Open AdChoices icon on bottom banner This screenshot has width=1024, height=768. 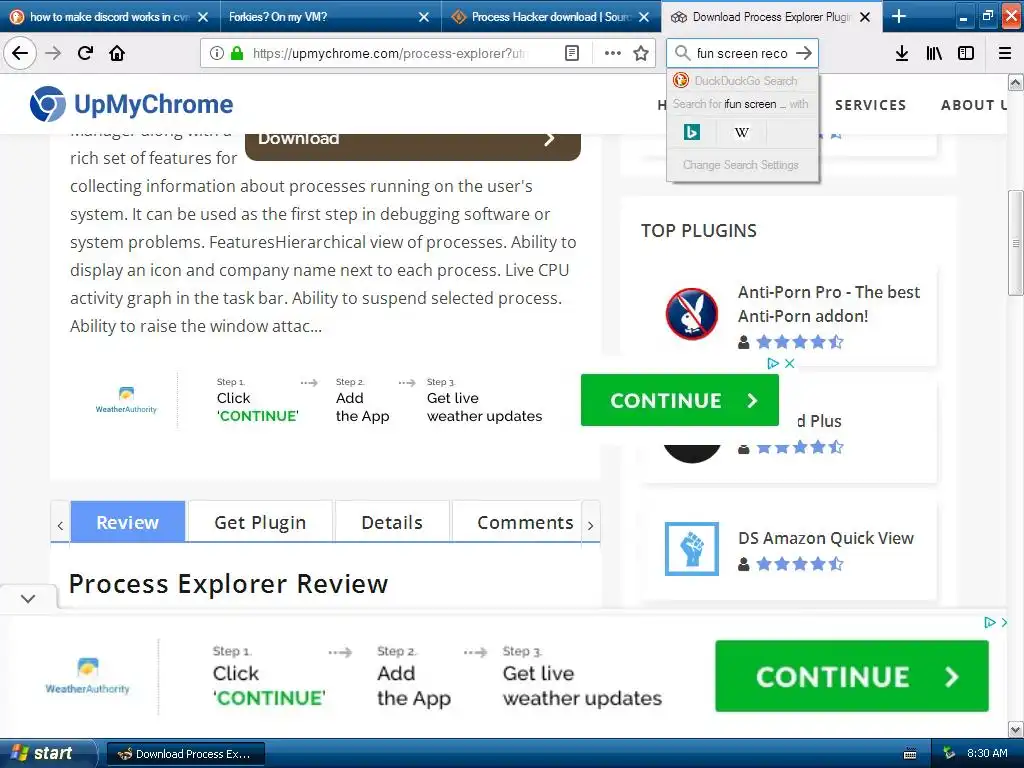pos(990,622)
